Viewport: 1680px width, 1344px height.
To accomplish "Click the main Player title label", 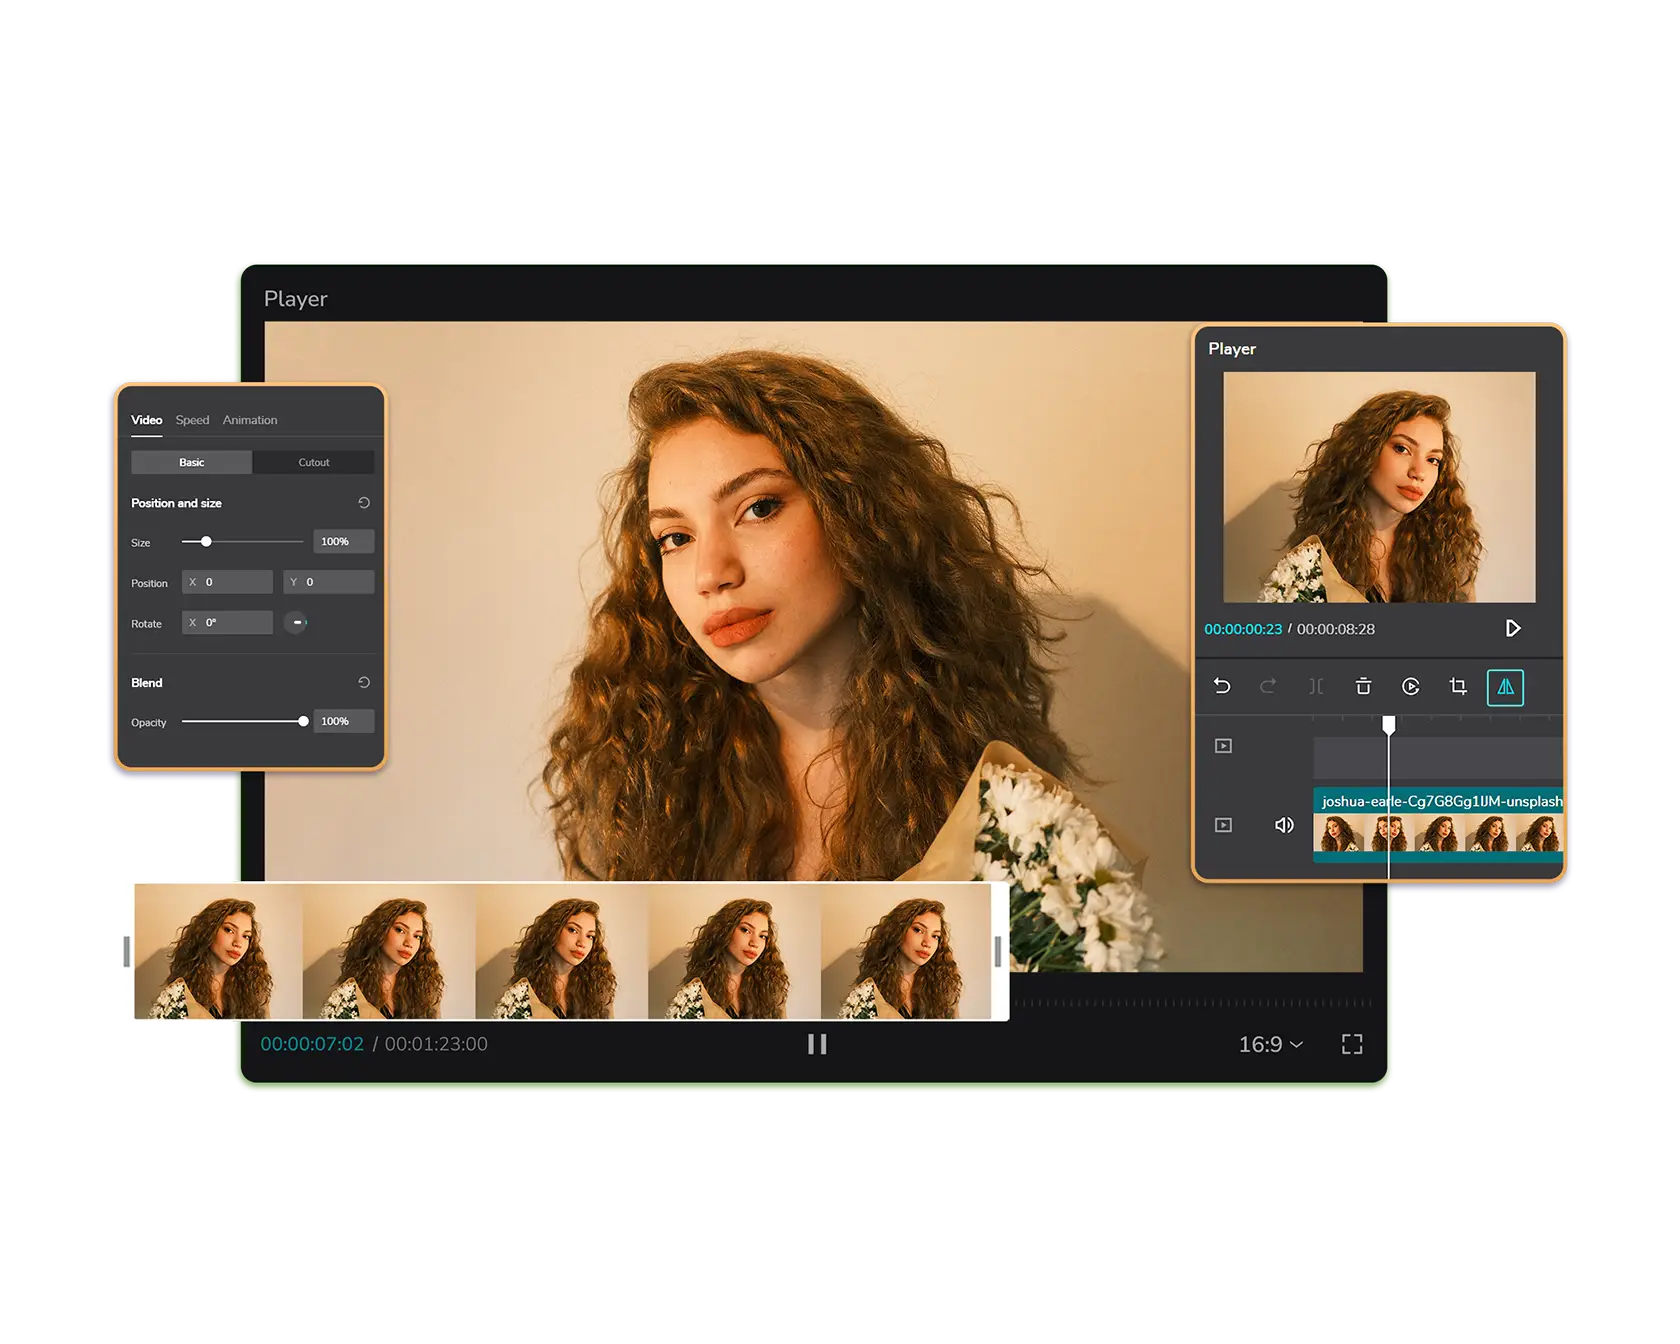I will click(x=296, y=299).
